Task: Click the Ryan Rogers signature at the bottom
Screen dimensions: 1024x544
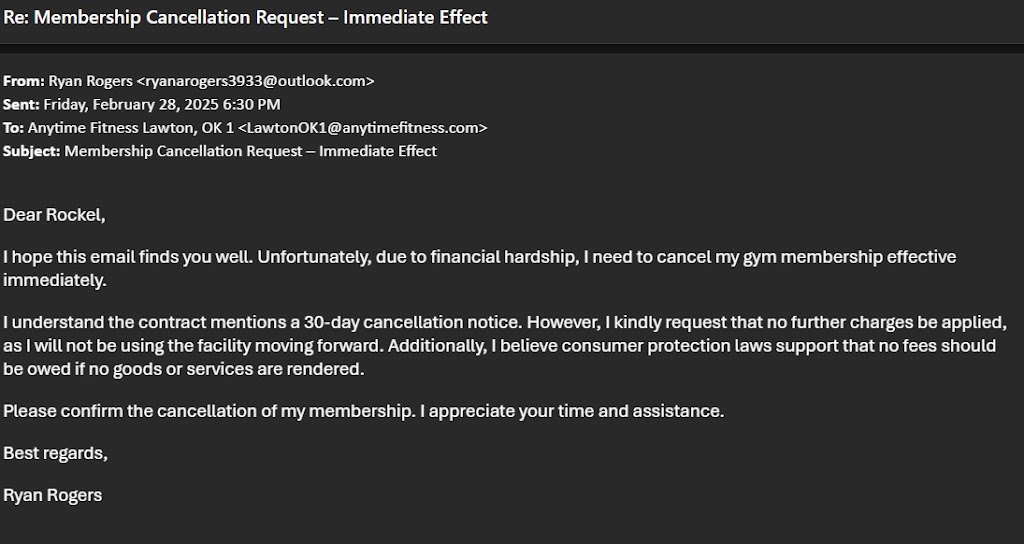Action: 53,495
